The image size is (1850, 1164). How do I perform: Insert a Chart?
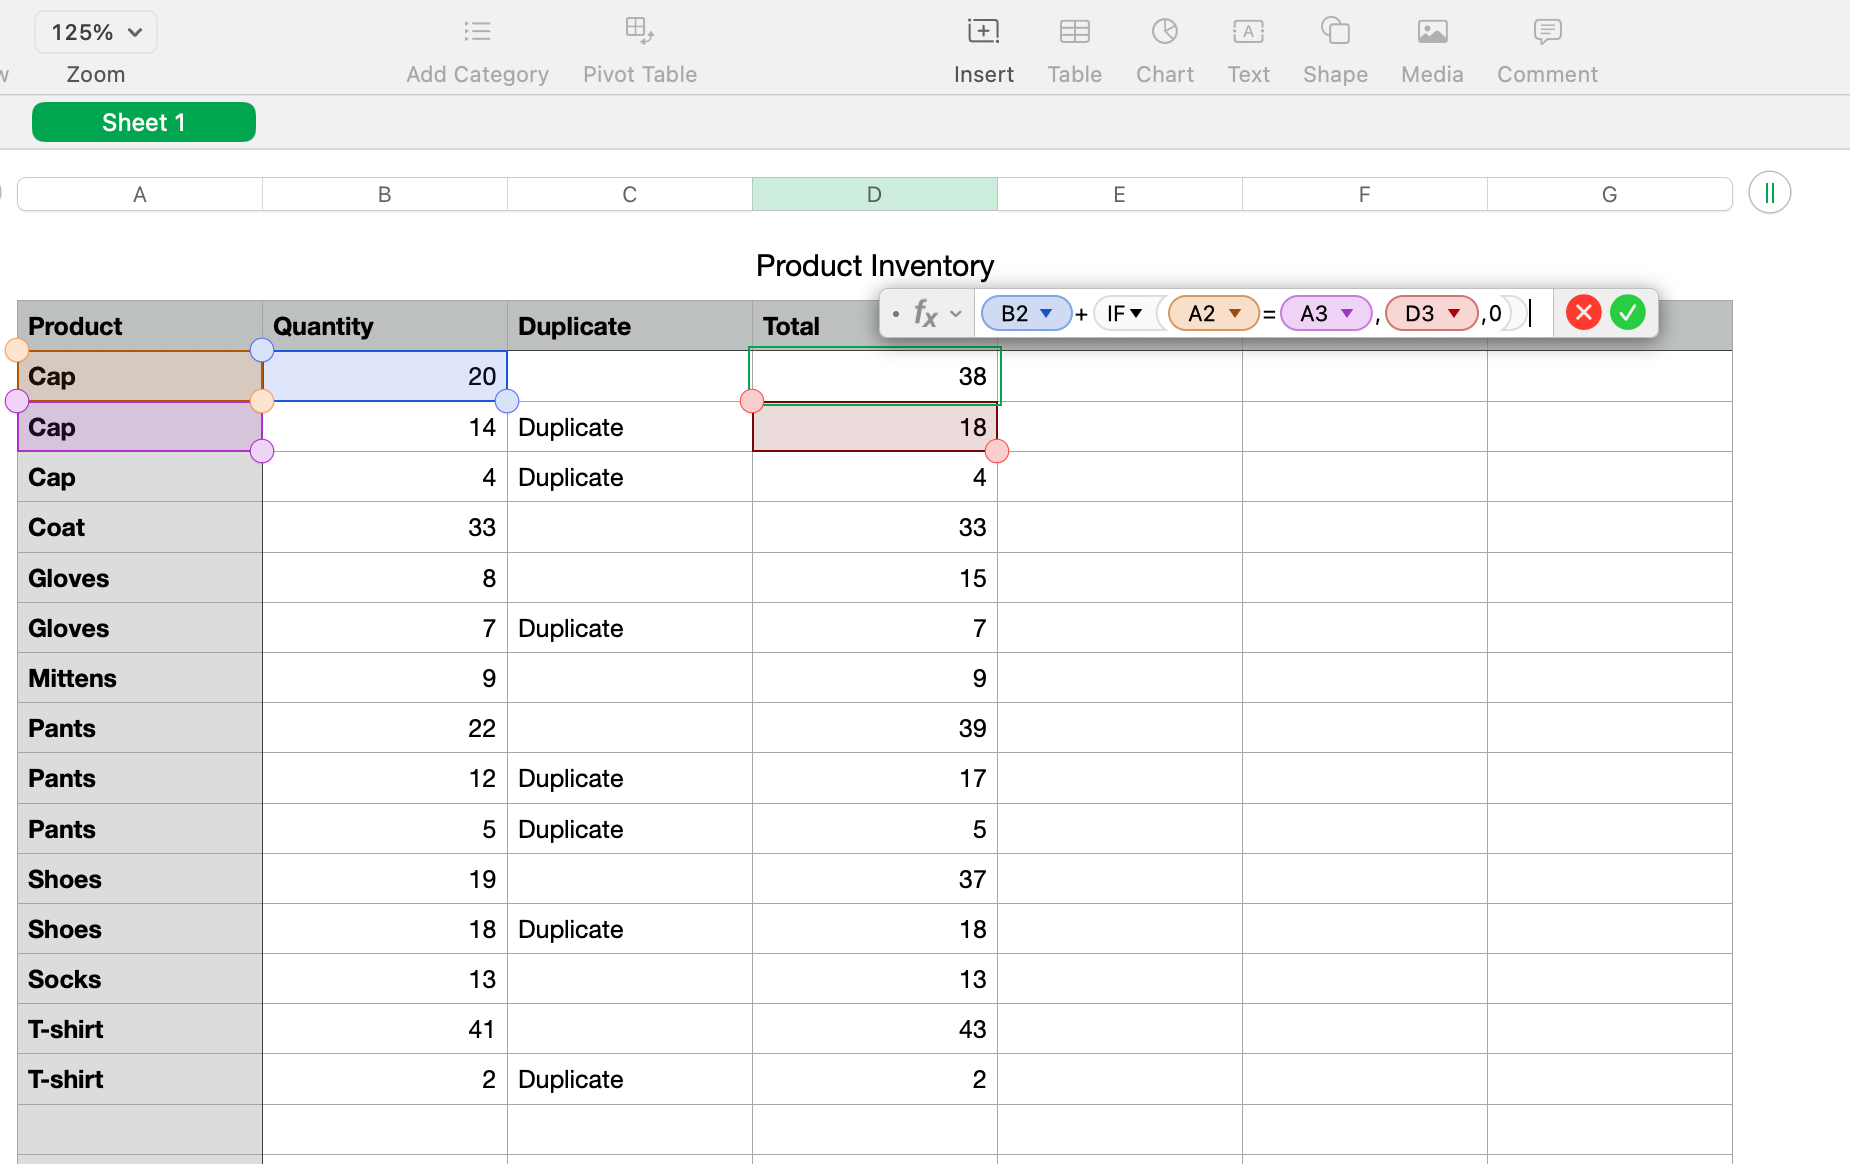tap(1163, 31)
